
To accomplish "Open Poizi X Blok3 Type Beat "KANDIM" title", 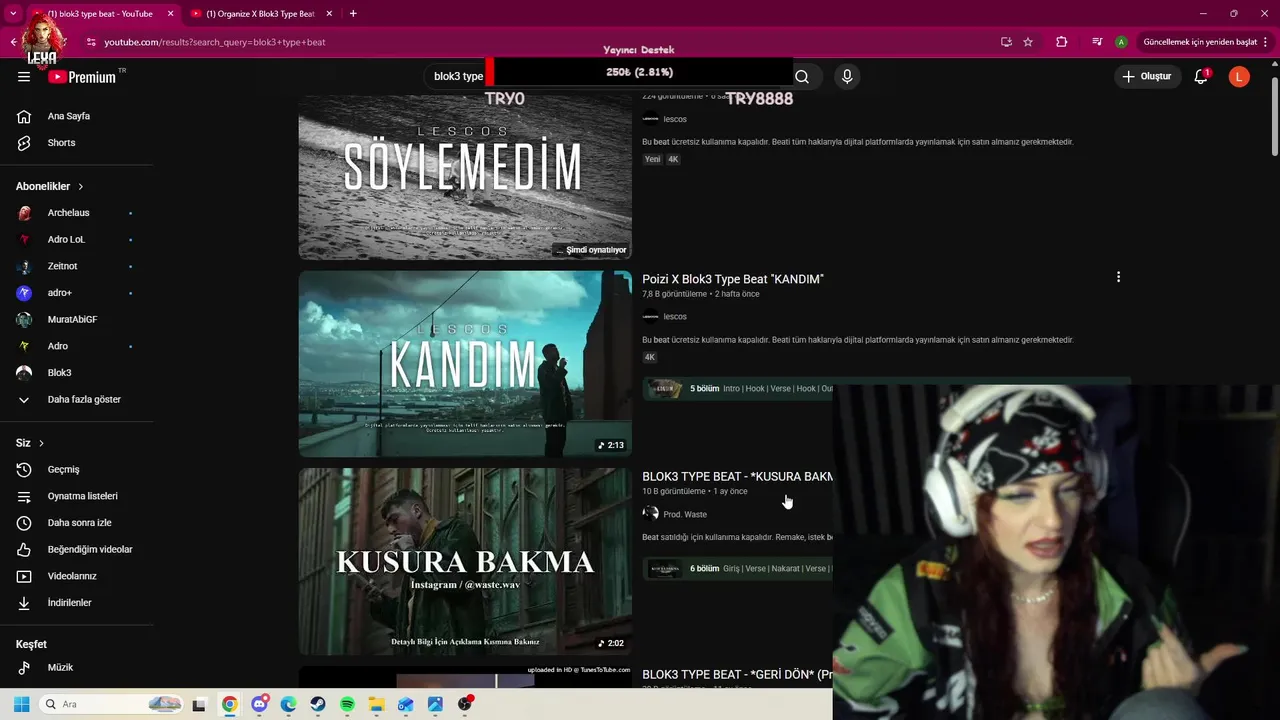I will click(733, 279).
